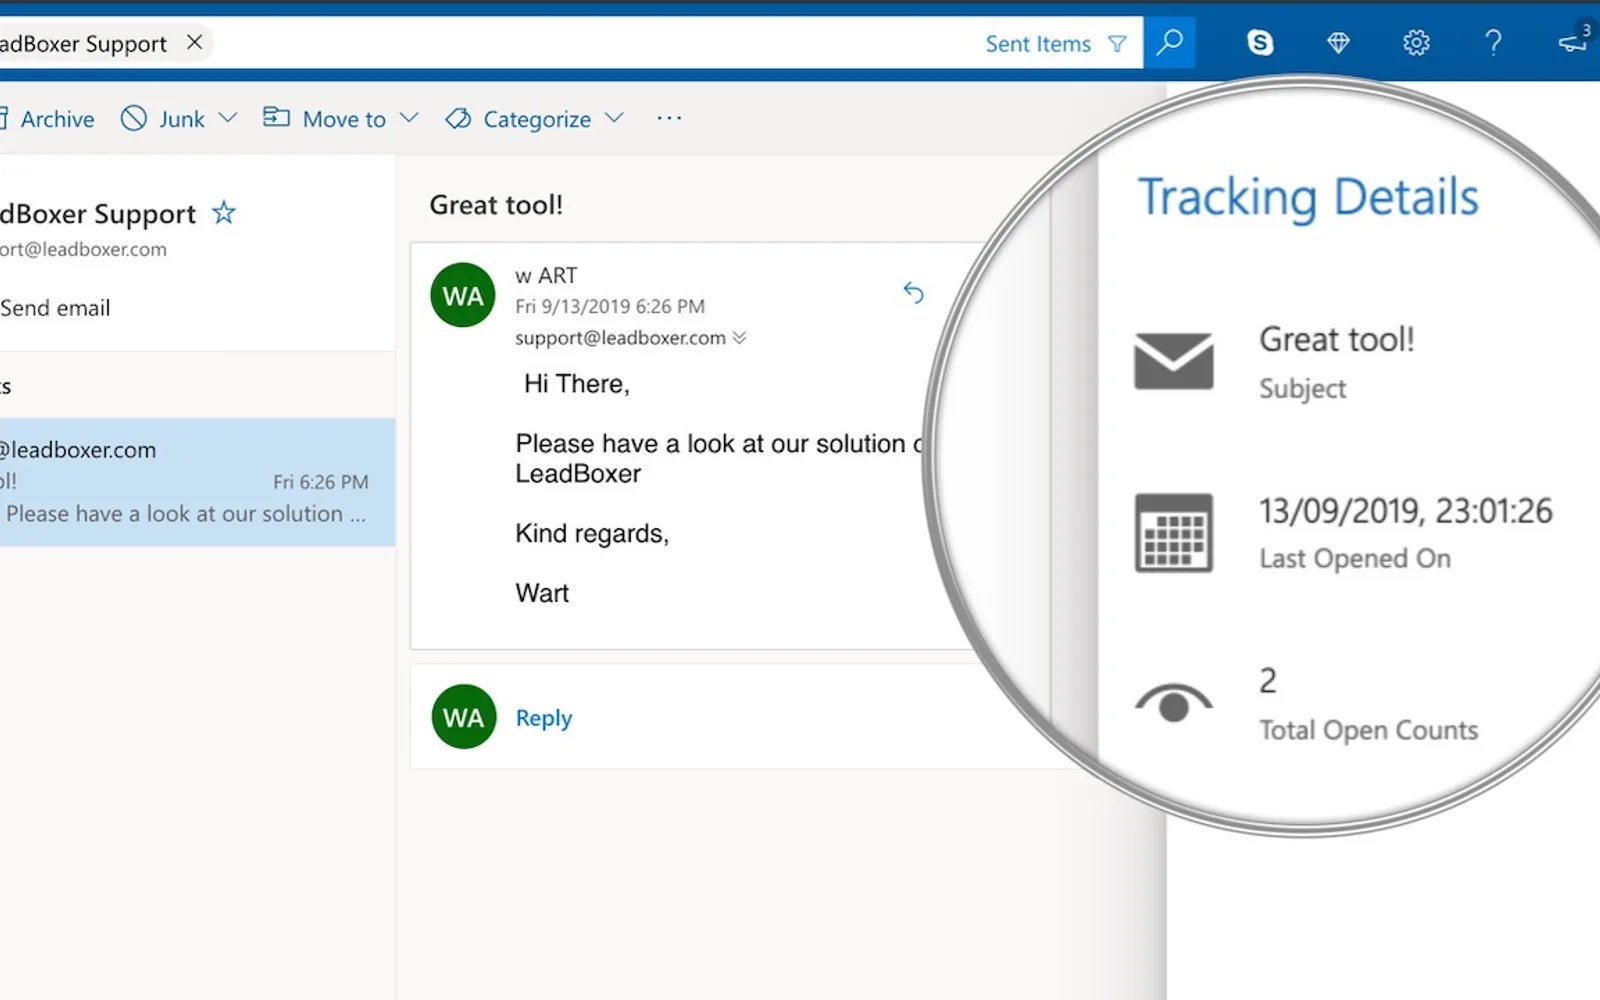Viewport: 1600px width, 1000px height.
Task: Click the reply arrow icon
Action: [x=913, y=292]
